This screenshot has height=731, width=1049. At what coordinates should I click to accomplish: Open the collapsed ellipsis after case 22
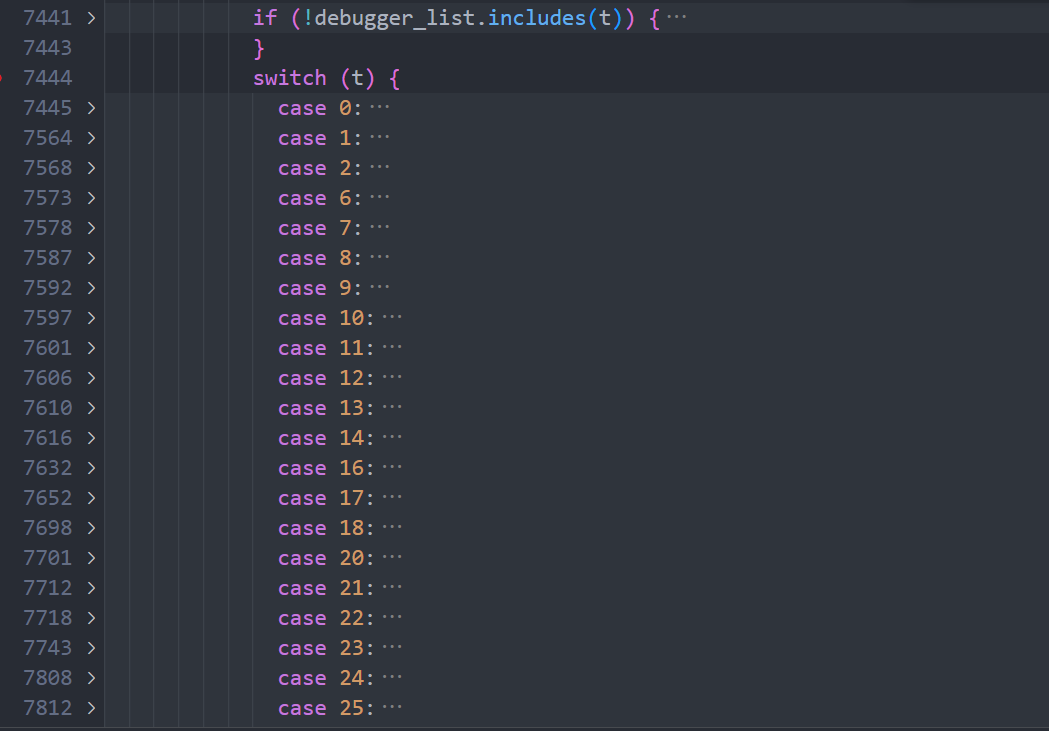point(392,618)
